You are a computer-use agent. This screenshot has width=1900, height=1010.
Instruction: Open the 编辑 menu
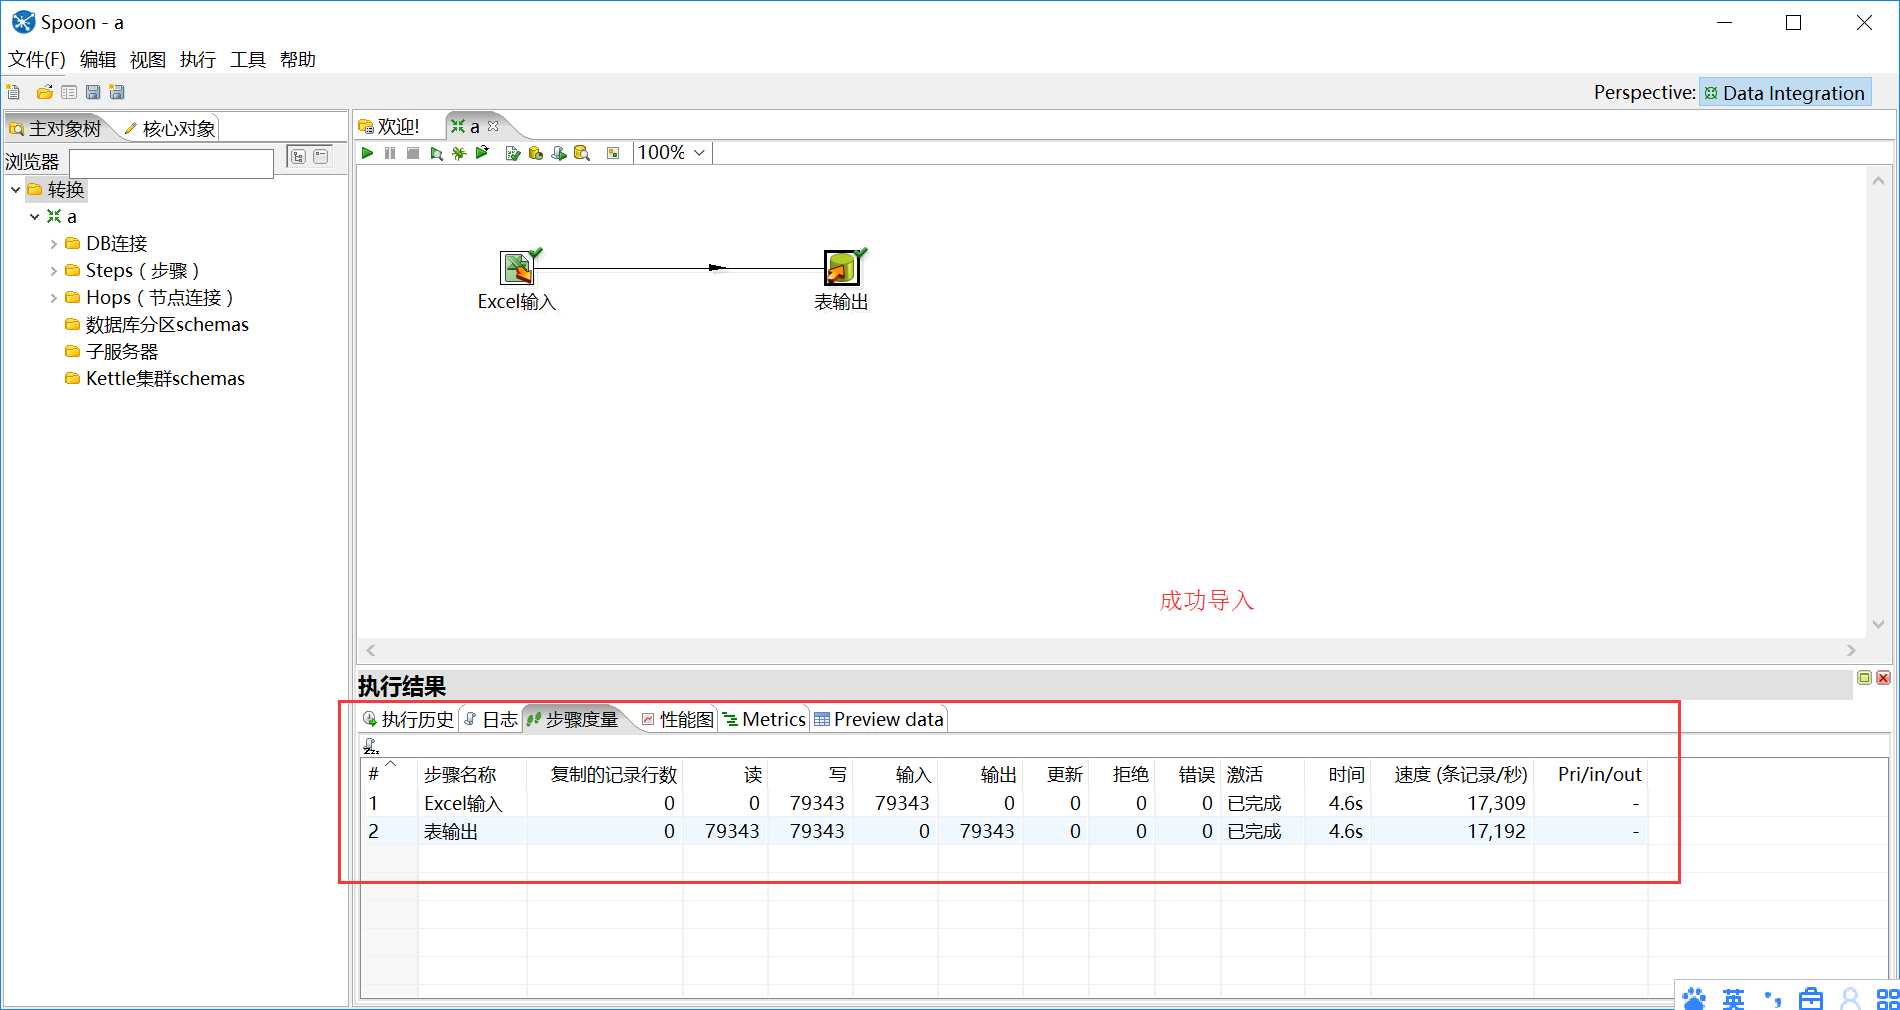[98, 60]
